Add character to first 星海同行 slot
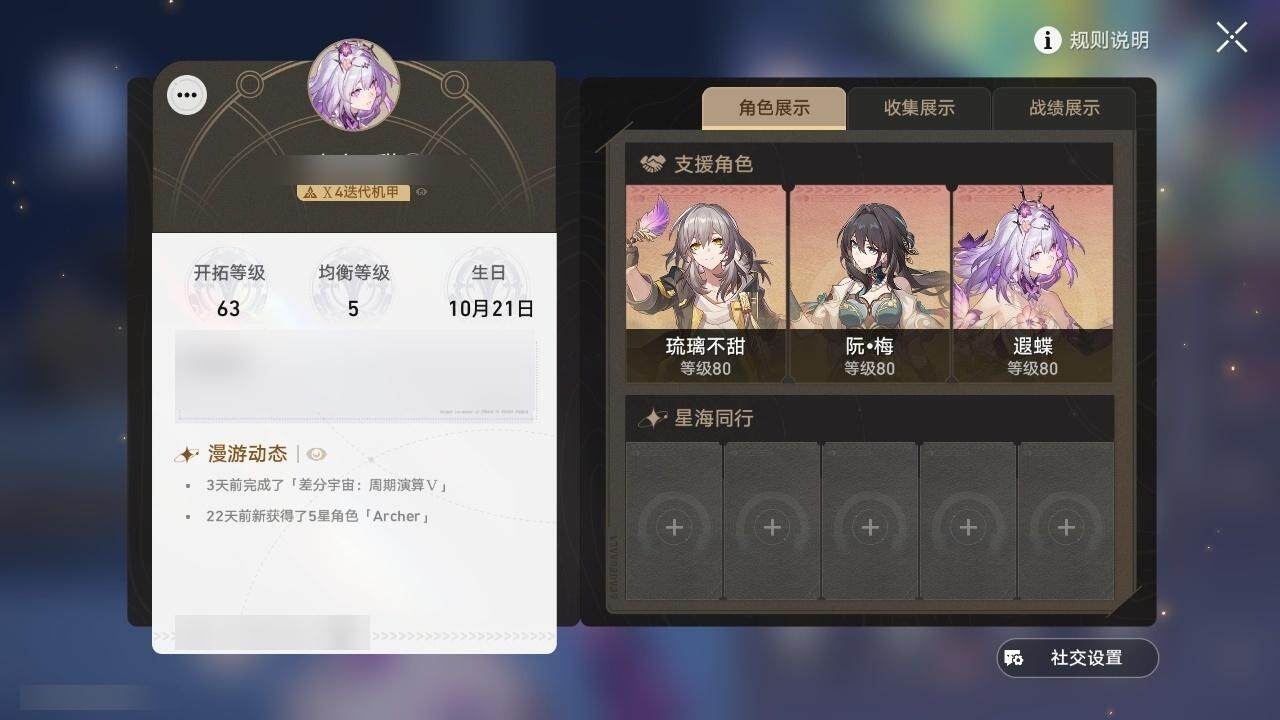The height and width of the screenshot is (720, 1280). click(674, 521)
